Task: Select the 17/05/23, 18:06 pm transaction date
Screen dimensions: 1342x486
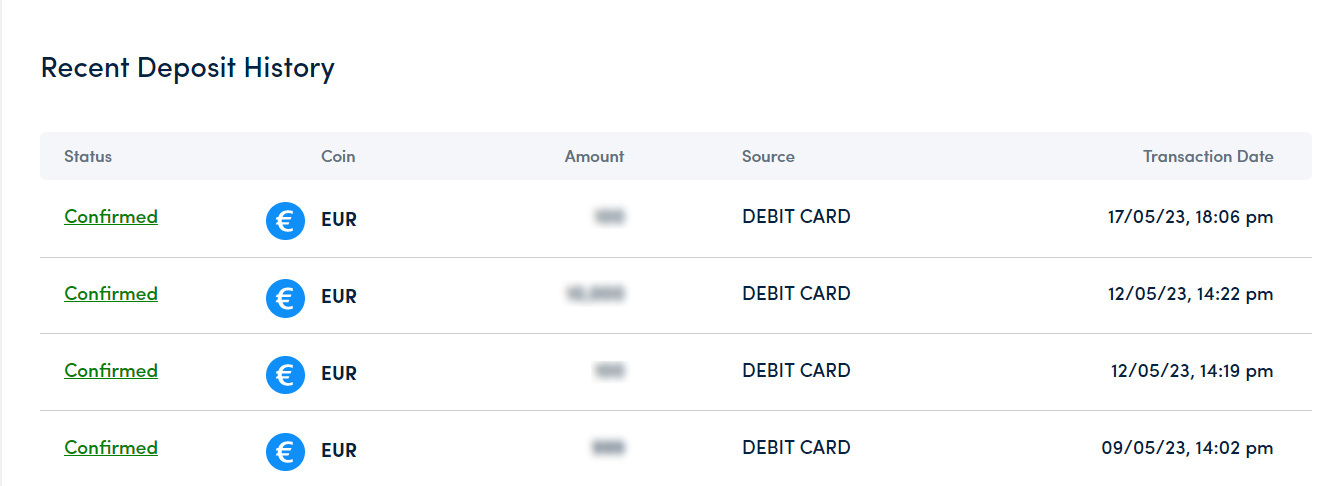Action: (1190, 216)
